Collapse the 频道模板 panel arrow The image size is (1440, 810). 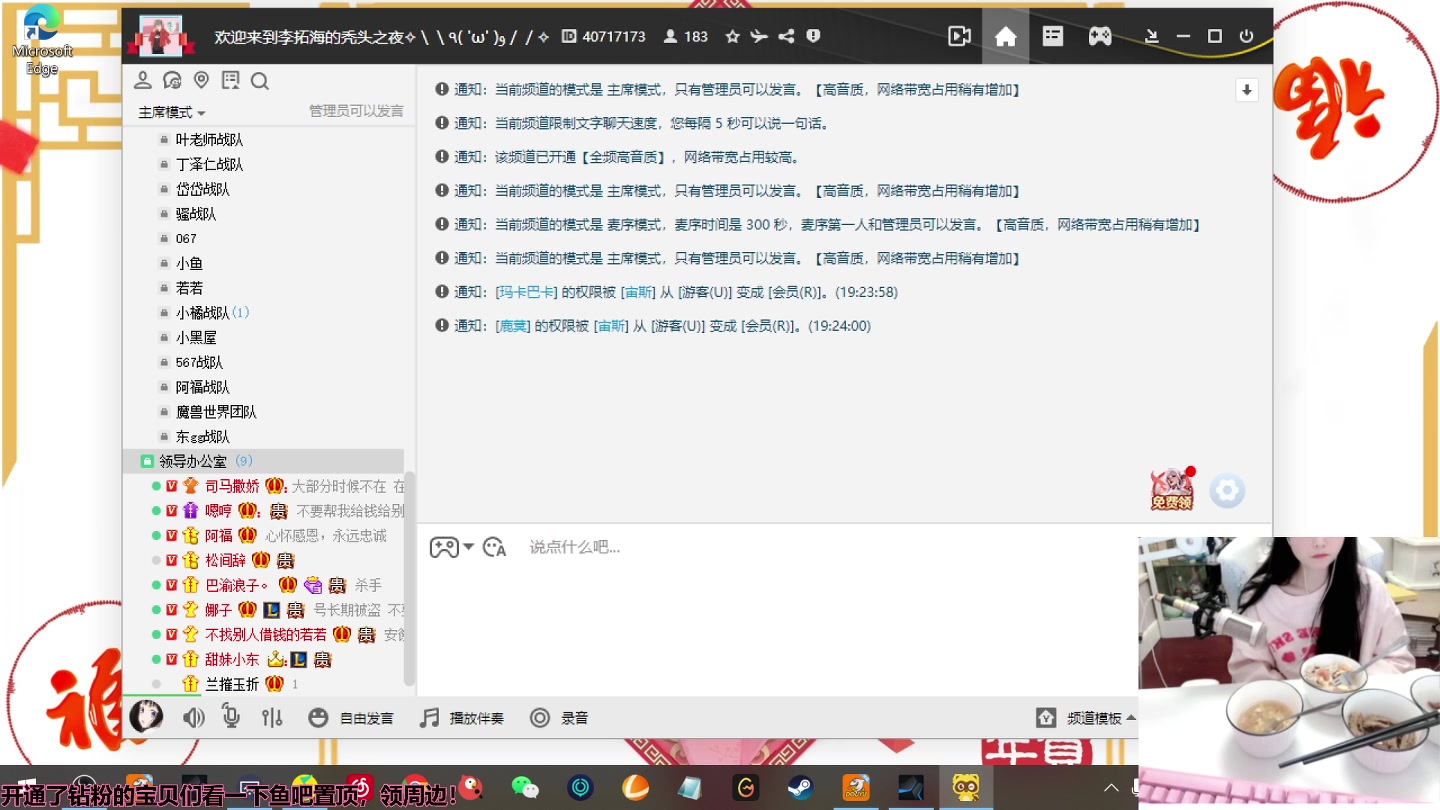[1129, 717]
